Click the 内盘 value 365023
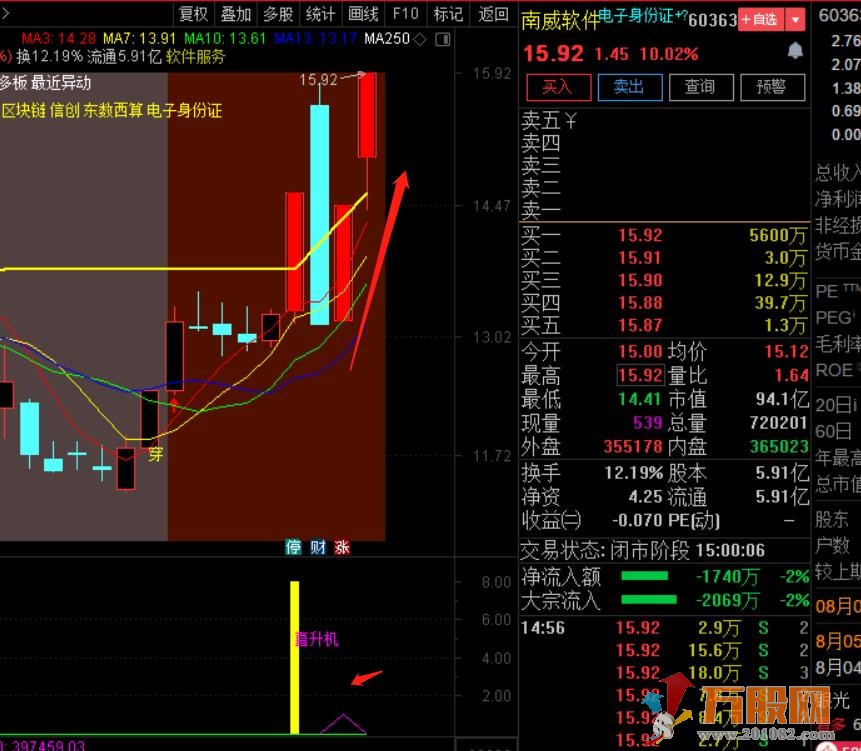 point(779,446)
